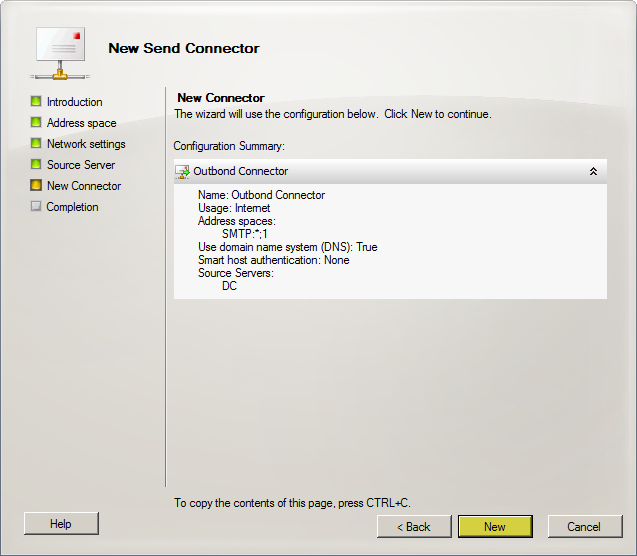Select the Network settings step
This screenshot has height=556, width=637.
tap(86, 144)
